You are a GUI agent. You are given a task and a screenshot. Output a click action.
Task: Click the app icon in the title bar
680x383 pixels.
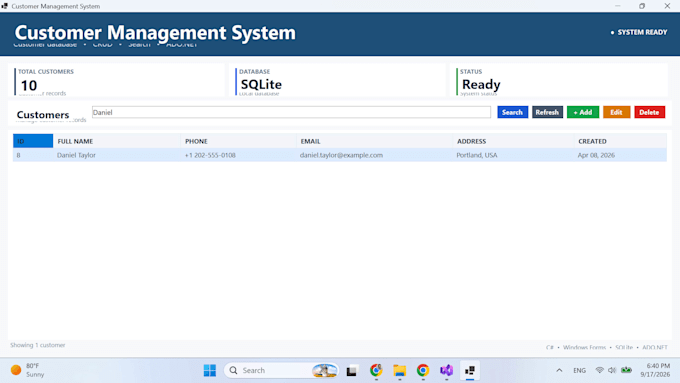point(5,6)
